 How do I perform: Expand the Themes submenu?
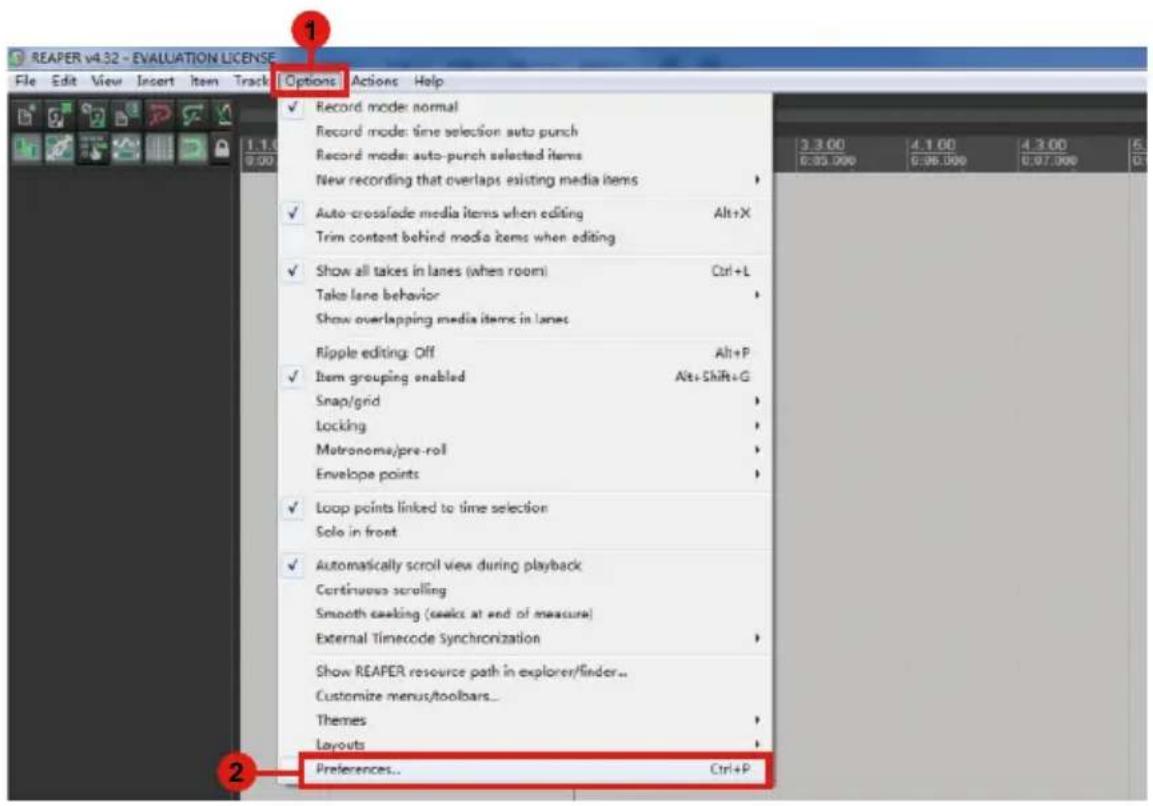click(x=525, y=720)
